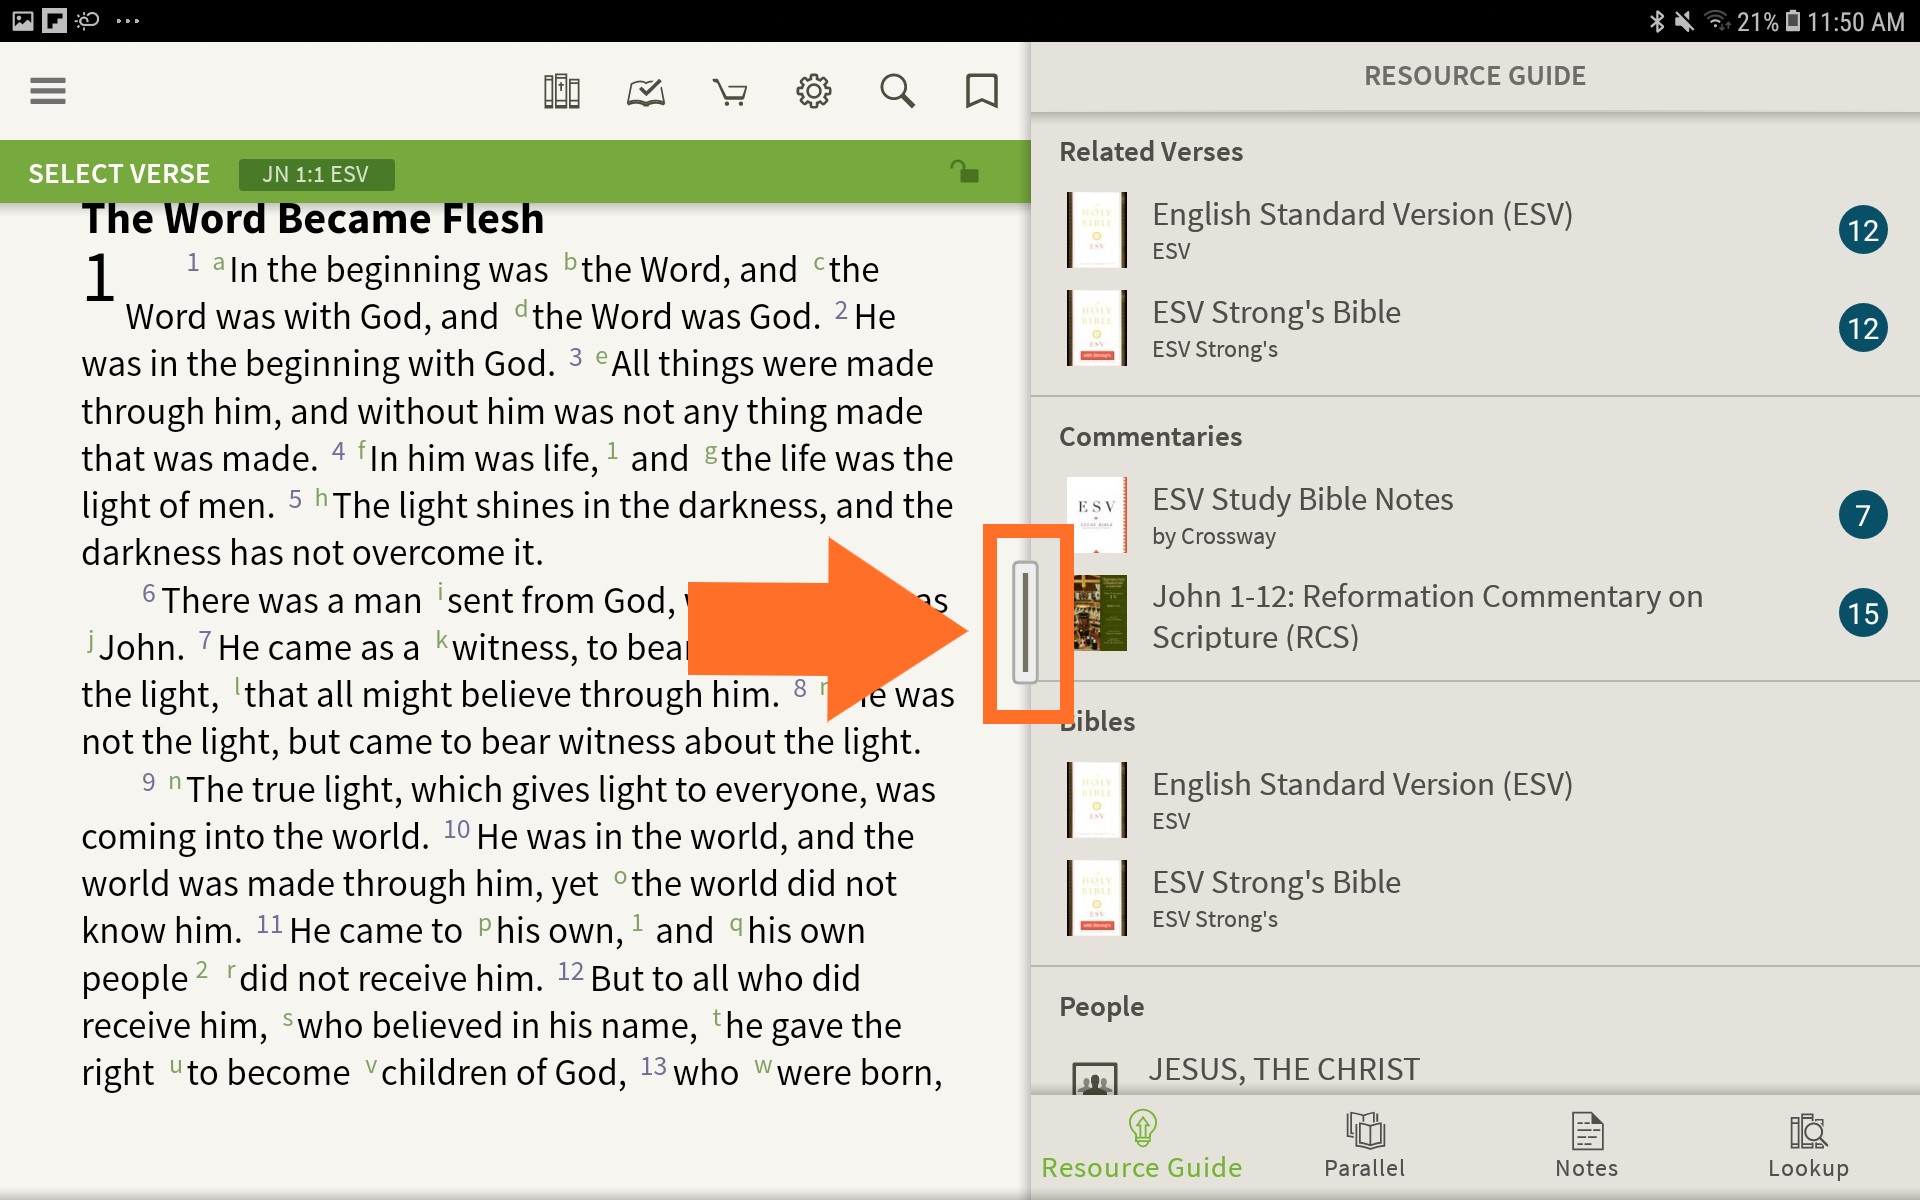This screenshot has height=1200, width=1920.
Task: Open English Standard Version under Related Verses
Action: [1475, 230]
